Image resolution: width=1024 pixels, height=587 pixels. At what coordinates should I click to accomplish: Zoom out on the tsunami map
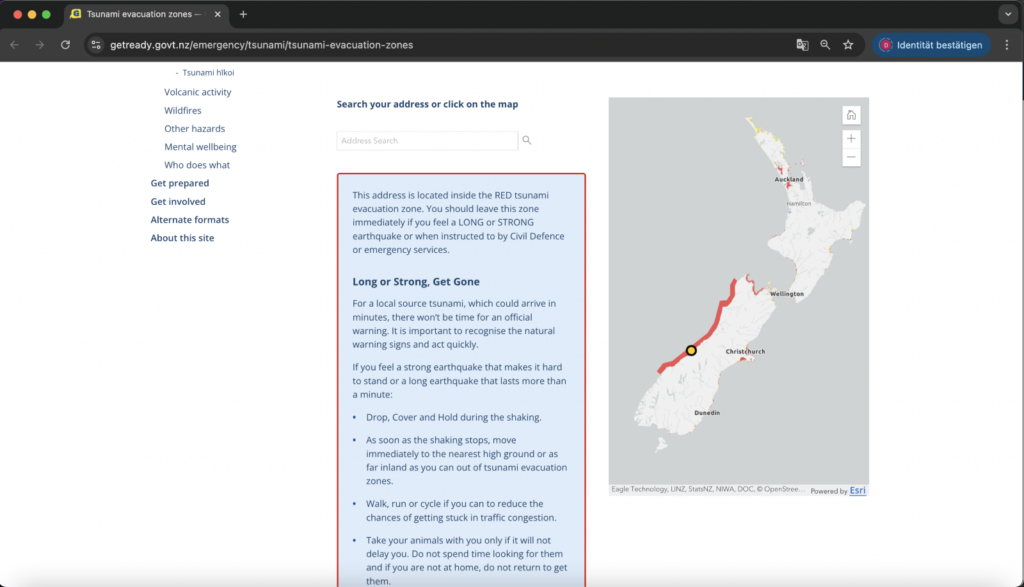851,157
